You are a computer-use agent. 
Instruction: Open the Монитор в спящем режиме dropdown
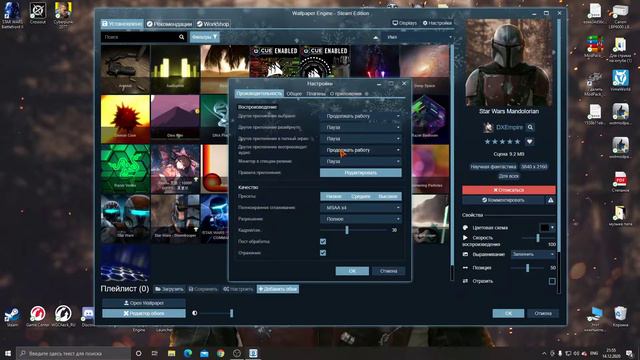coord(361,162)
